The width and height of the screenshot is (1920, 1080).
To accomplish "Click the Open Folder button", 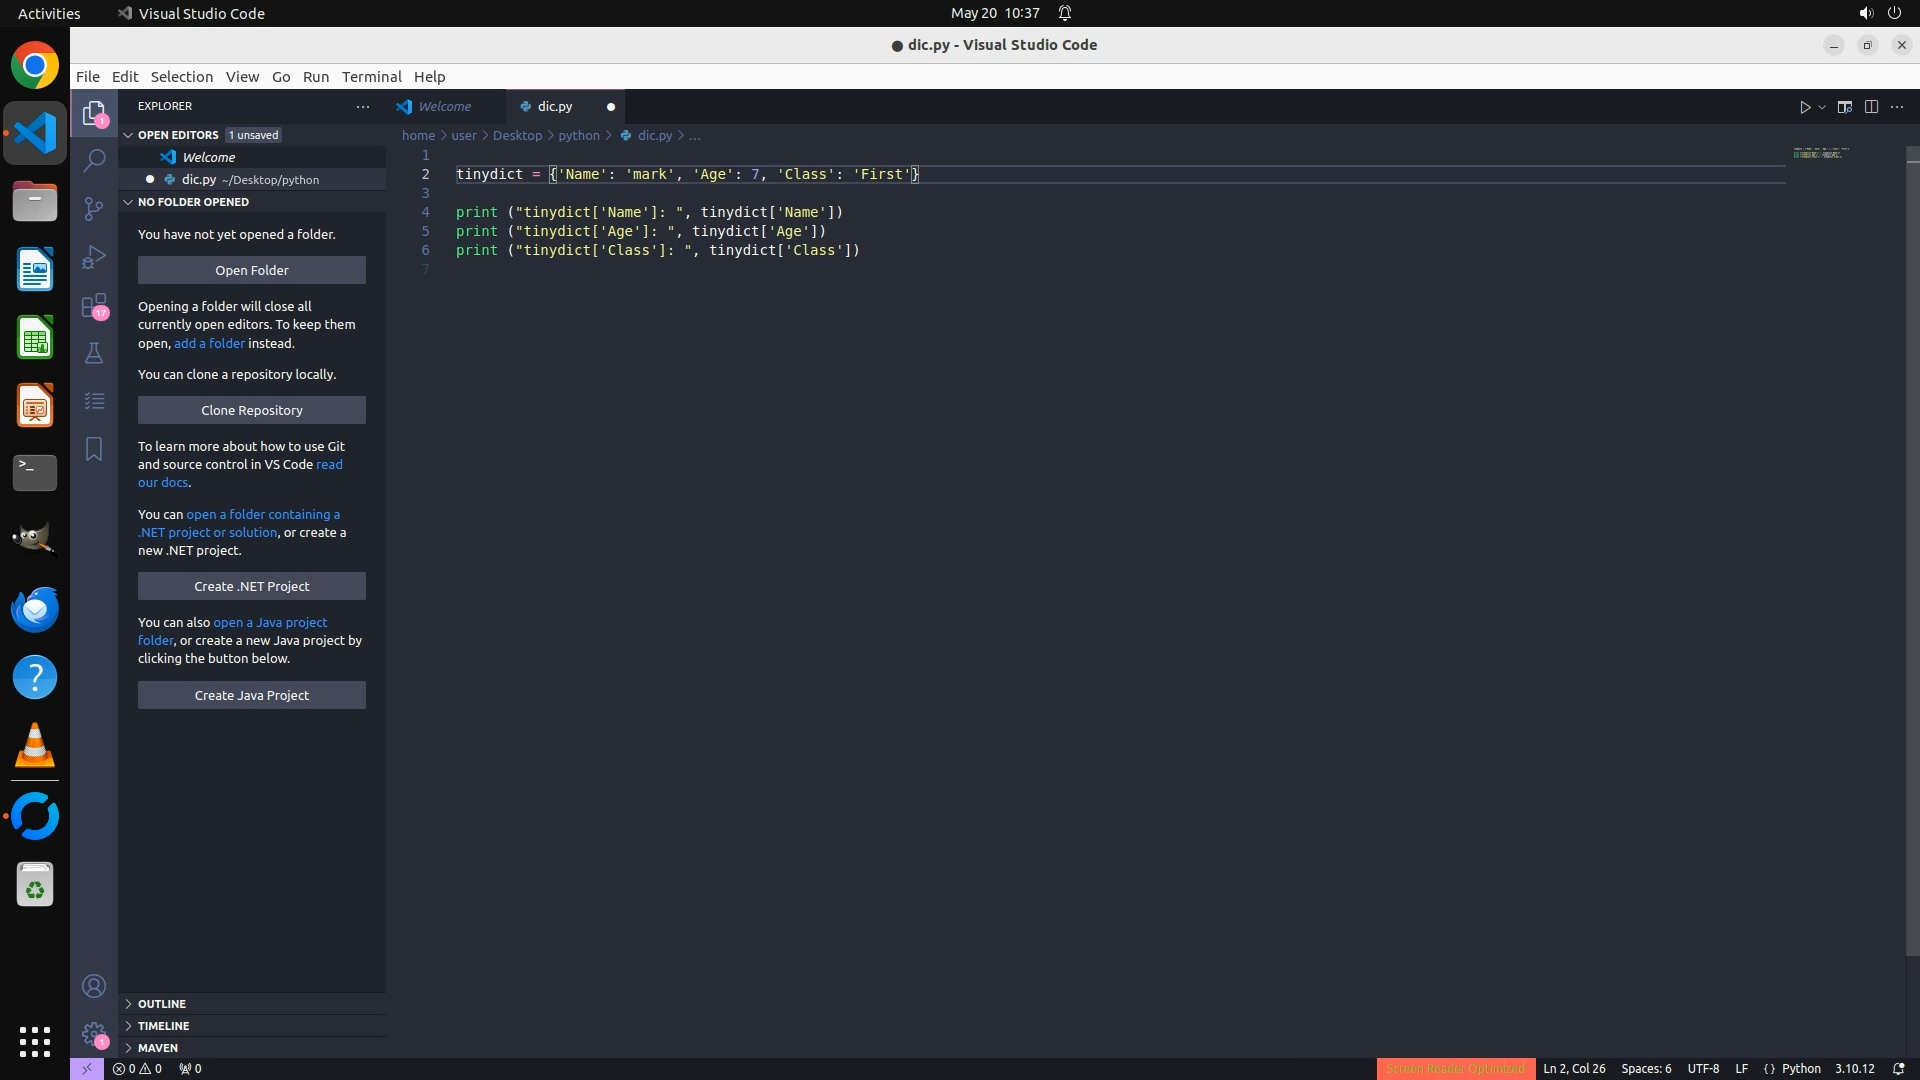I will coord(251,270).
